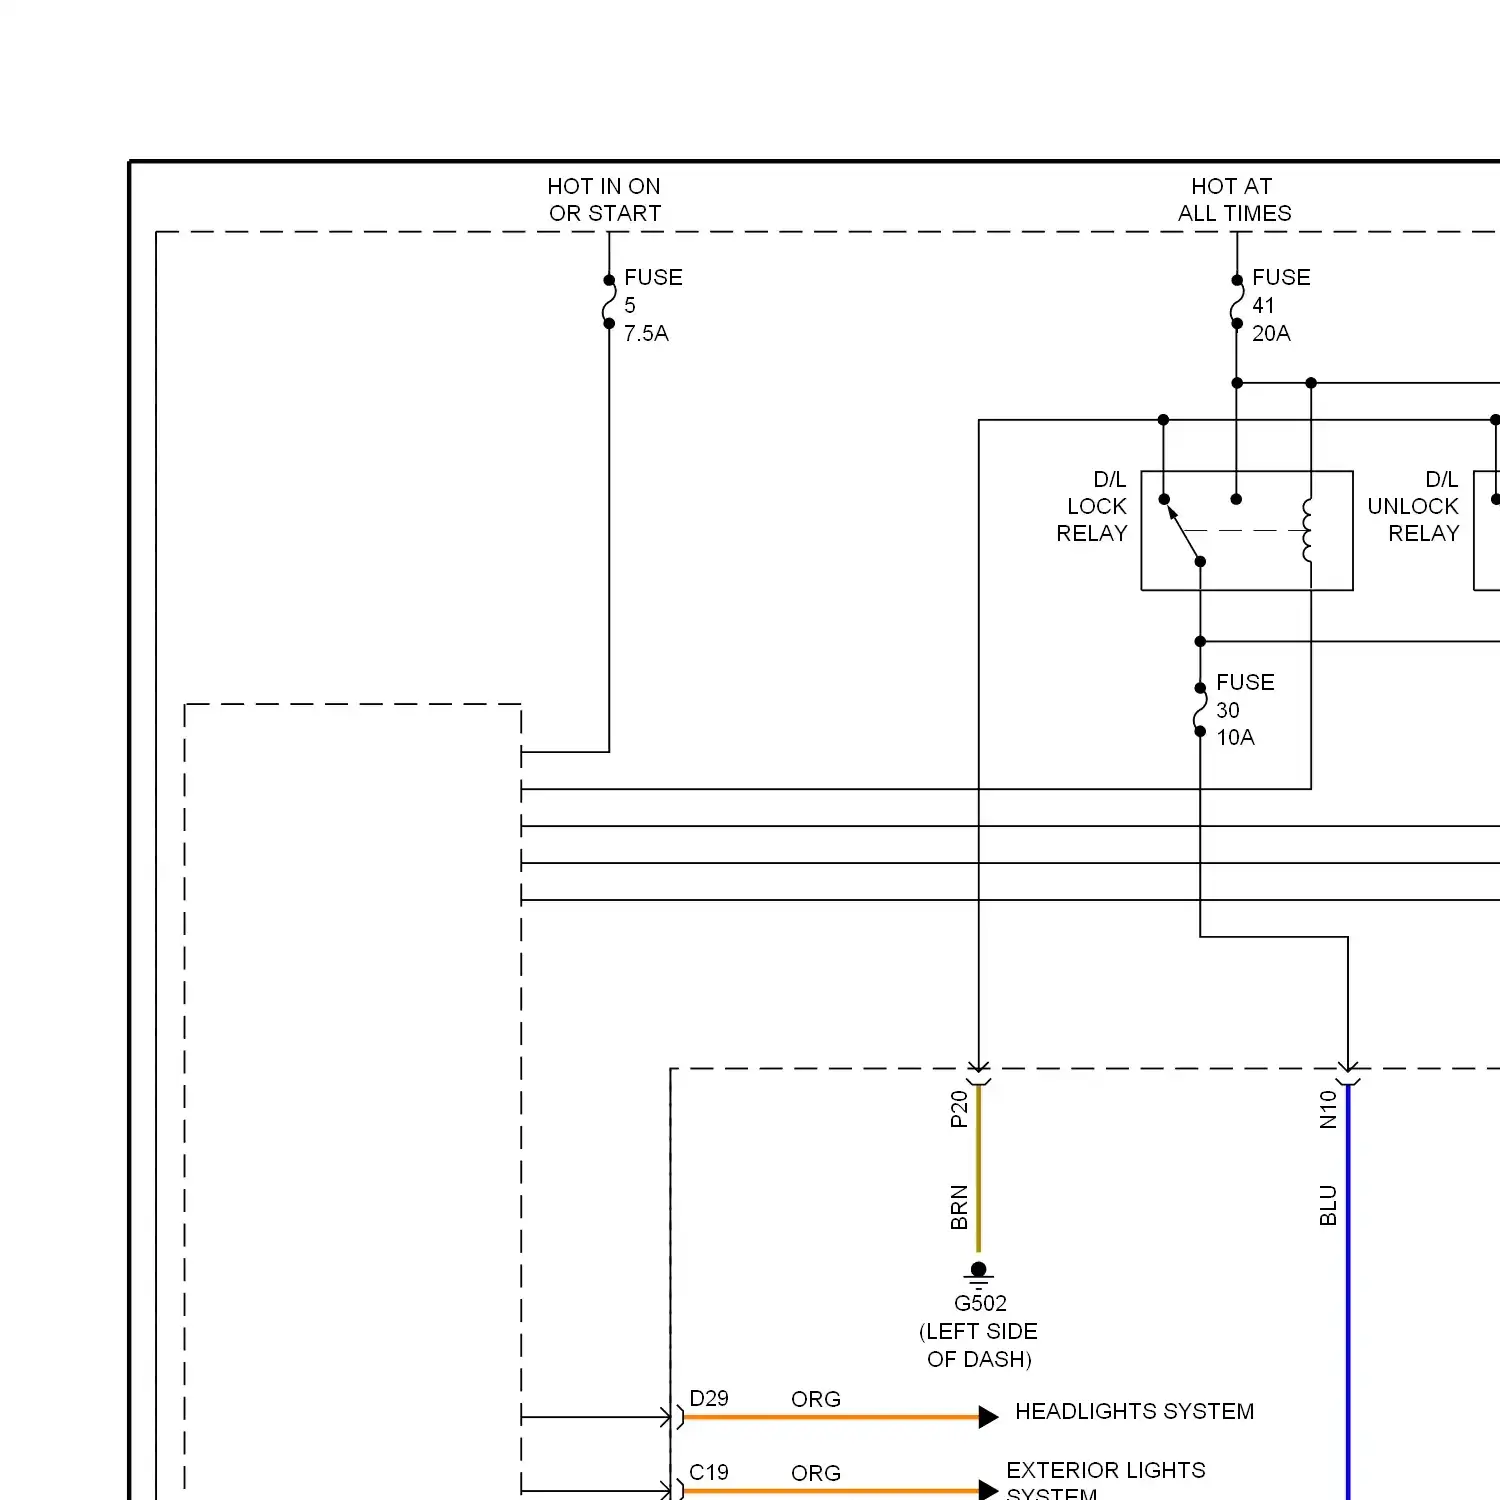Click the G502 ground symbol
1500x1500 pixels.
coord(978,1274)
